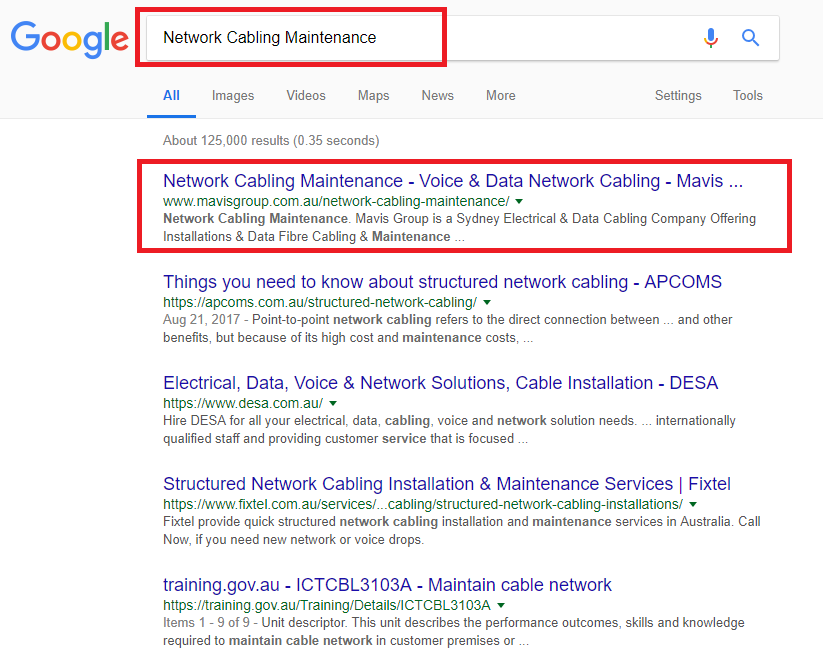Open the Mavis Network Cabling Maintenance result
This screenshot has width=823, height=672.
(453, 181)
